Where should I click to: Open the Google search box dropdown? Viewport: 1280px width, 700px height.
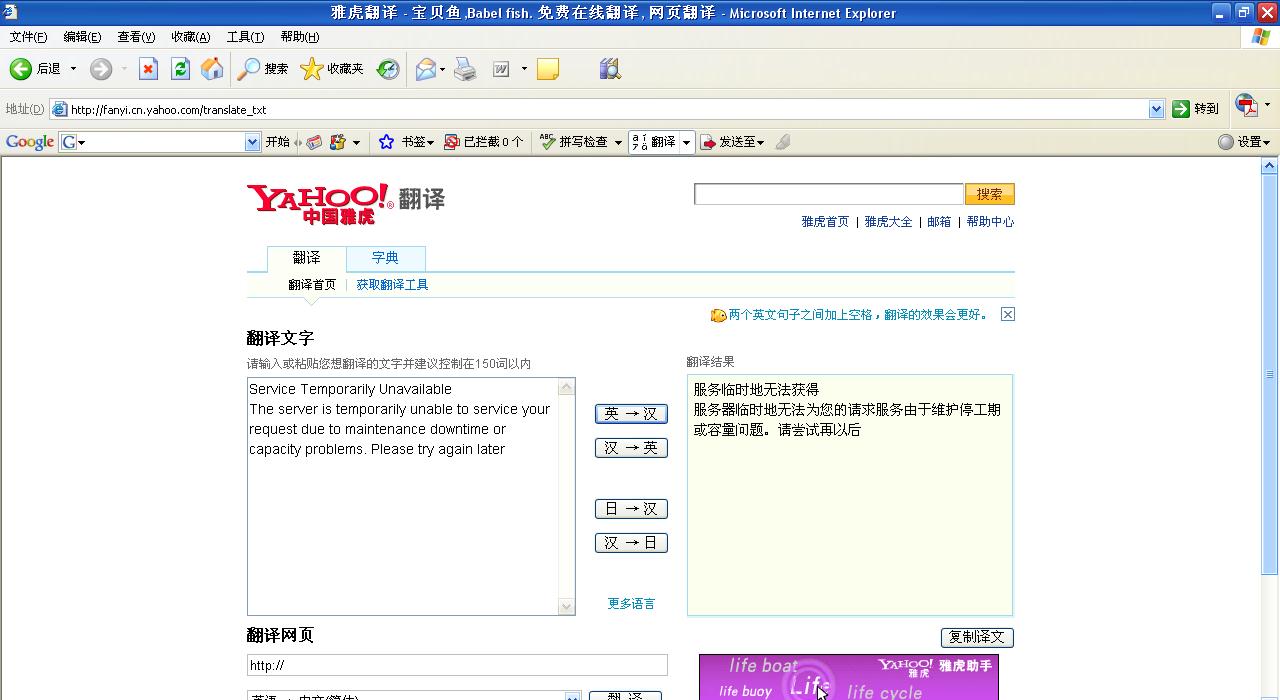click(252, 142)
